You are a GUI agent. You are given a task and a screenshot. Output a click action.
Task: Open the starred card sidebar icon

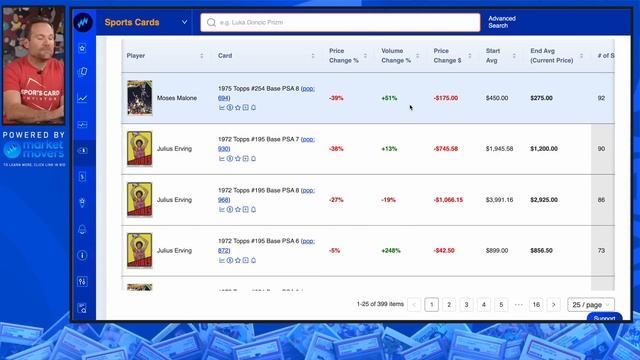click(x=82, y=48)
